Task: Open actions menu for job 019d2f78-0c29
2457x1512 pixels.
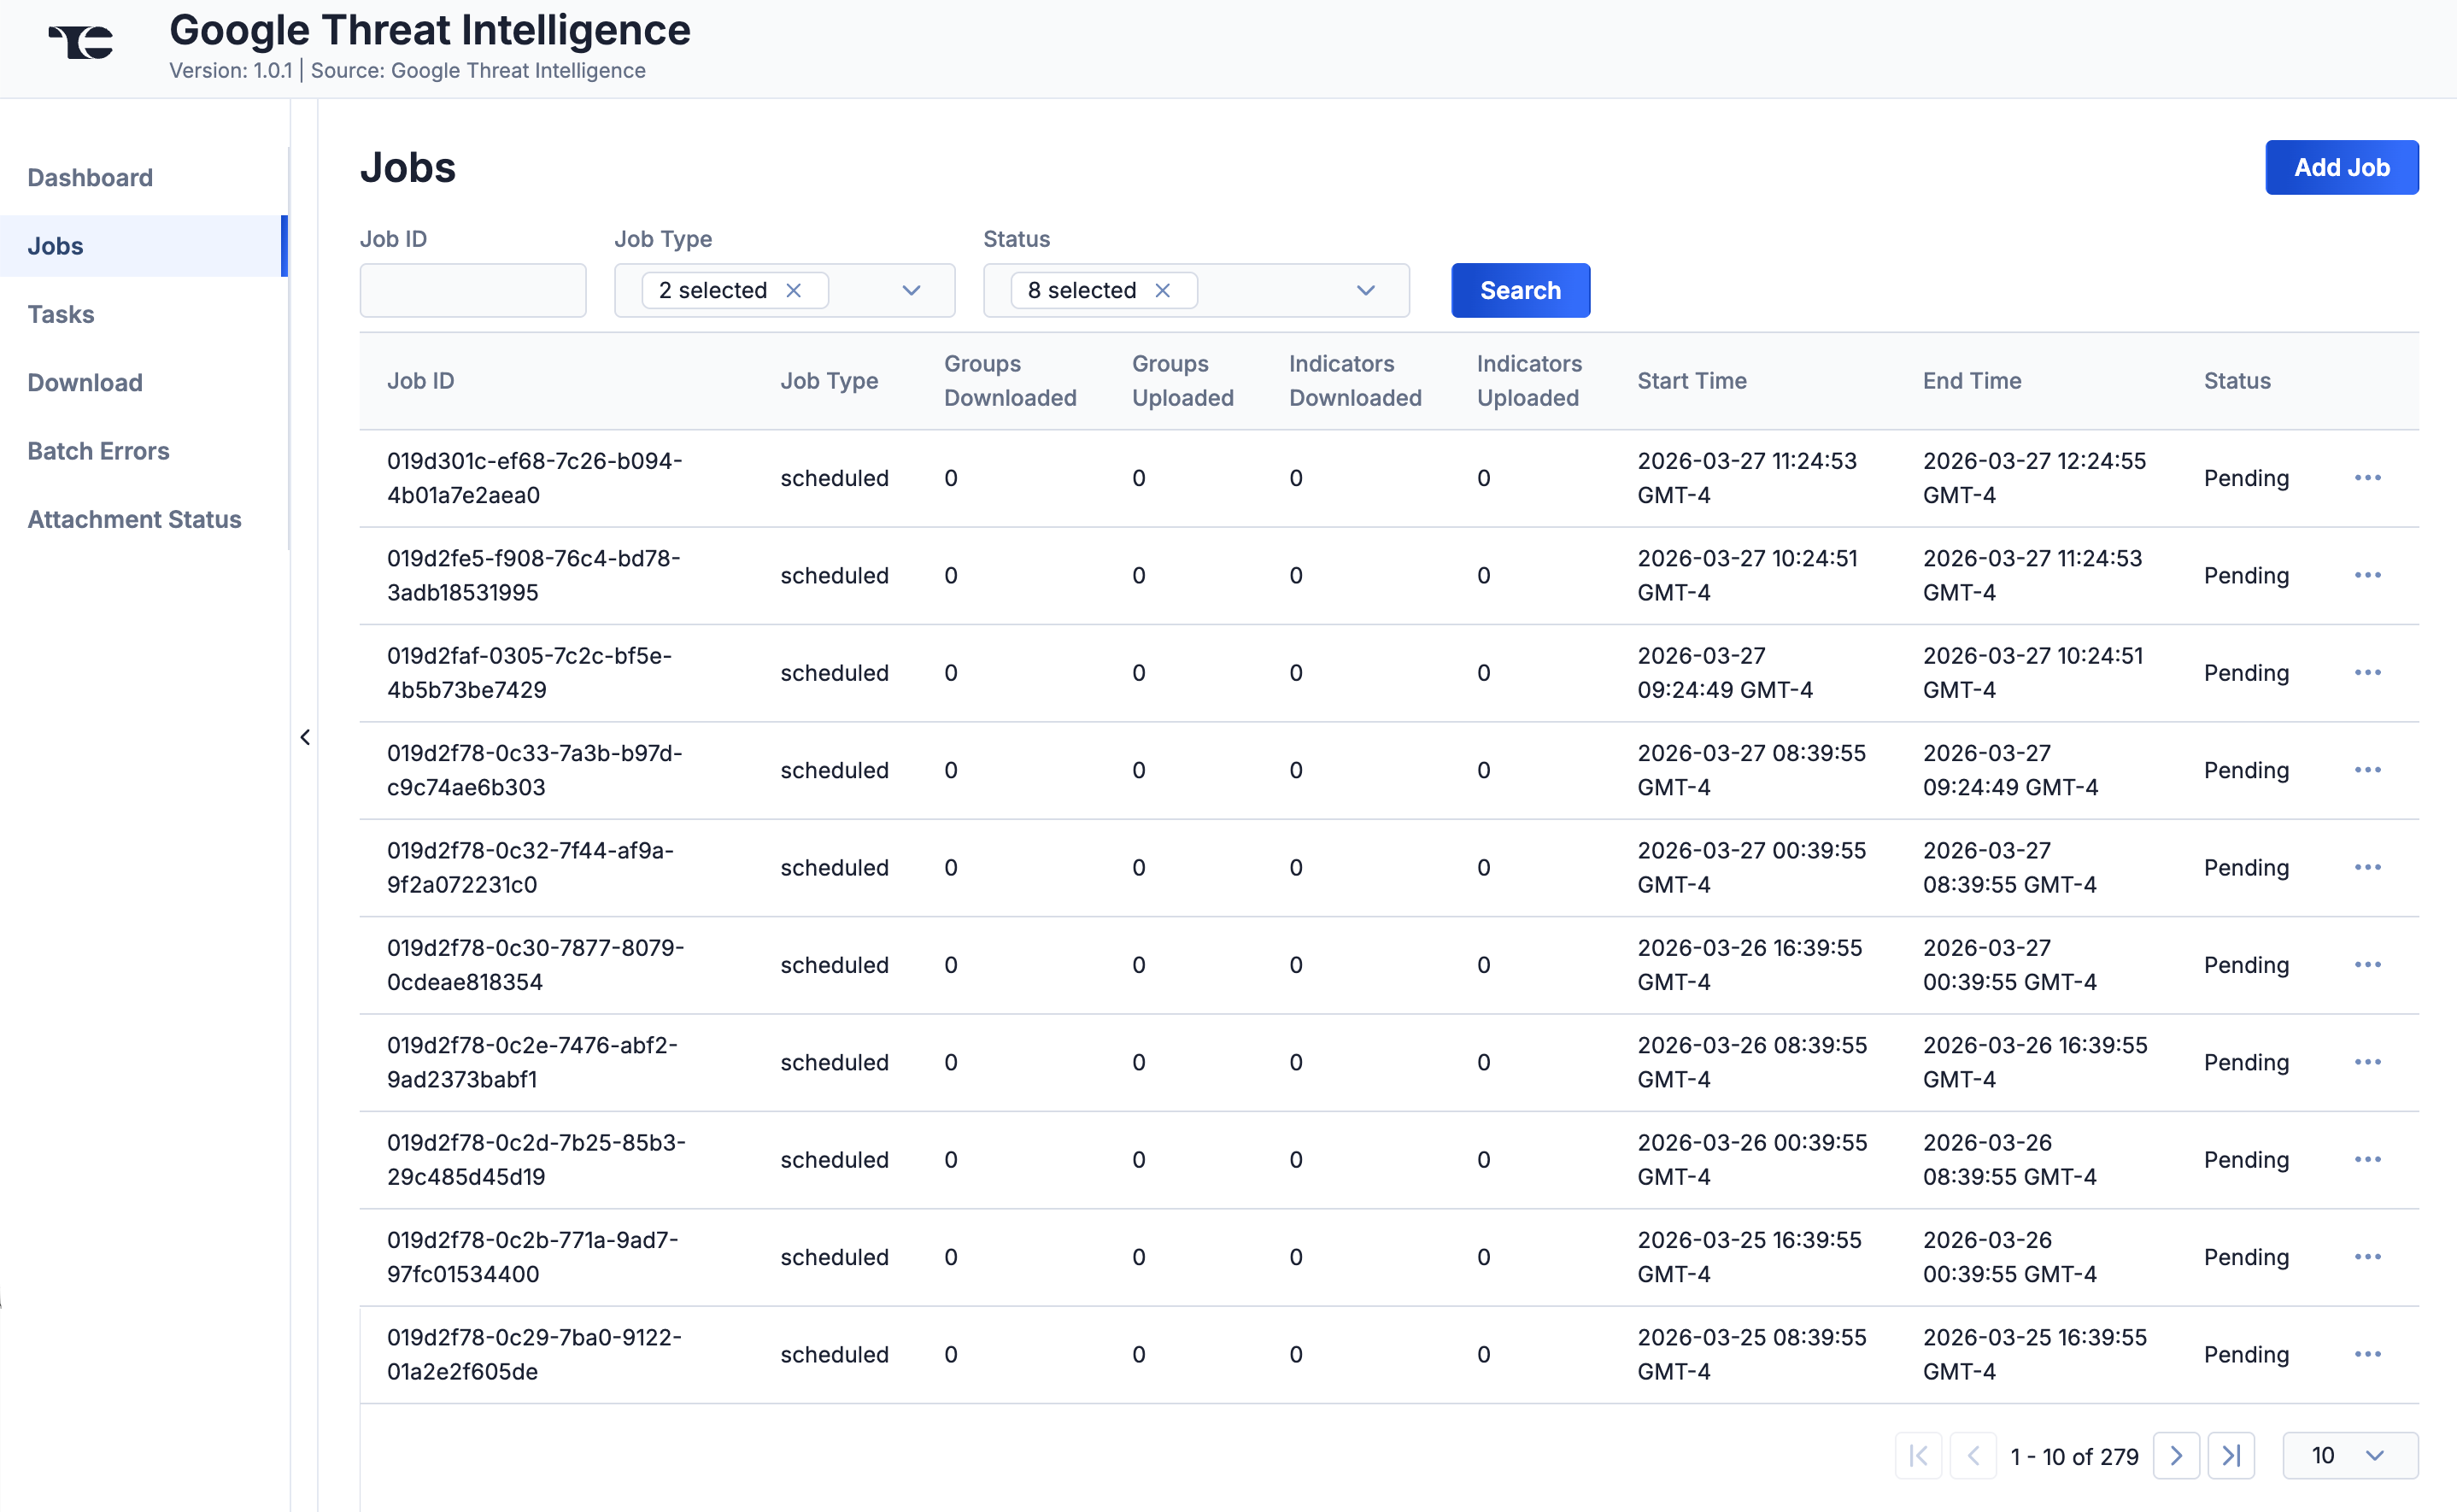Action: [x=2368, y=1354]
